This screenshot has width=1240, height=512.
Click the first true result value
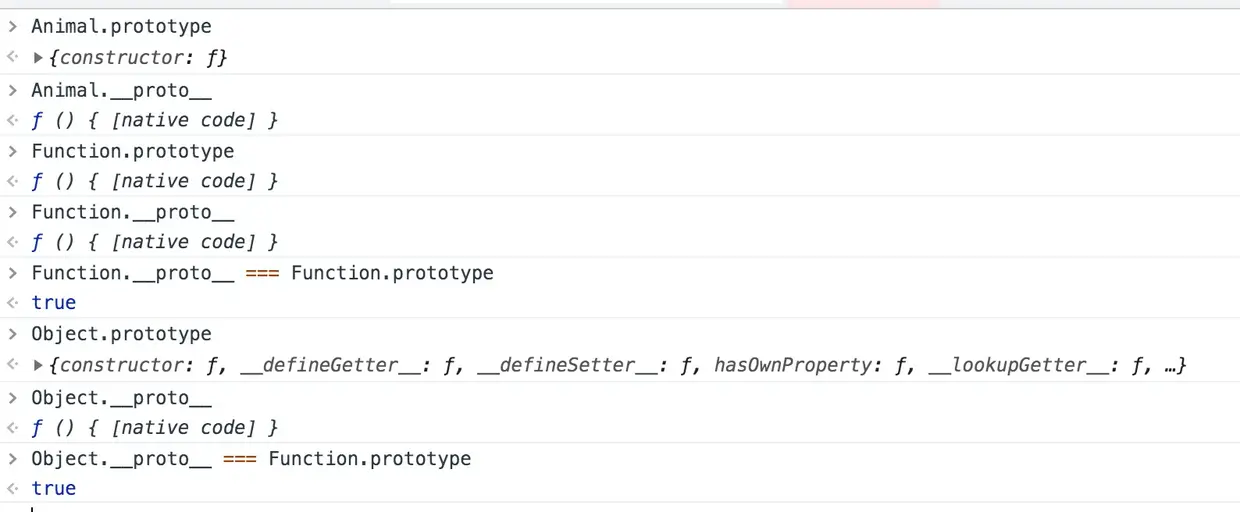54,302
